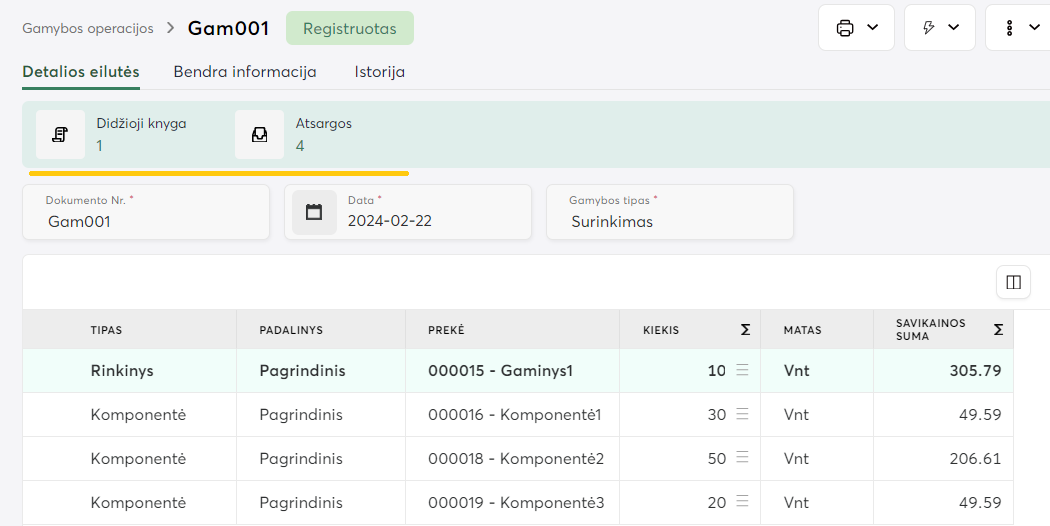Toggle the column layout icon
1050x526 pixels.
(1013, 282)
